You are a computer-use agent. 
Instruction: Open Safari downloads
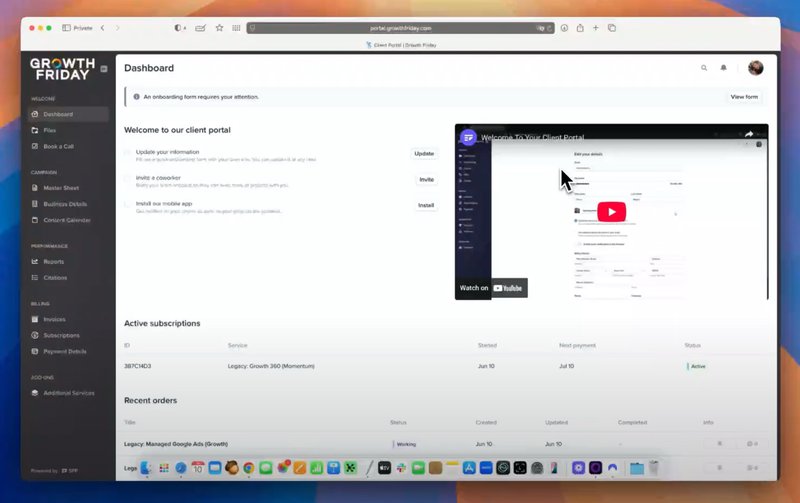click(x=564, y=28)
